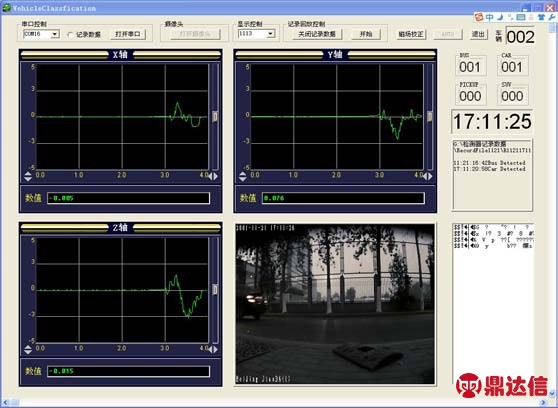This screenshot has height=408, width=558.
Task: Click the 磁场校正 button
Action: click(x=411, y=34)
